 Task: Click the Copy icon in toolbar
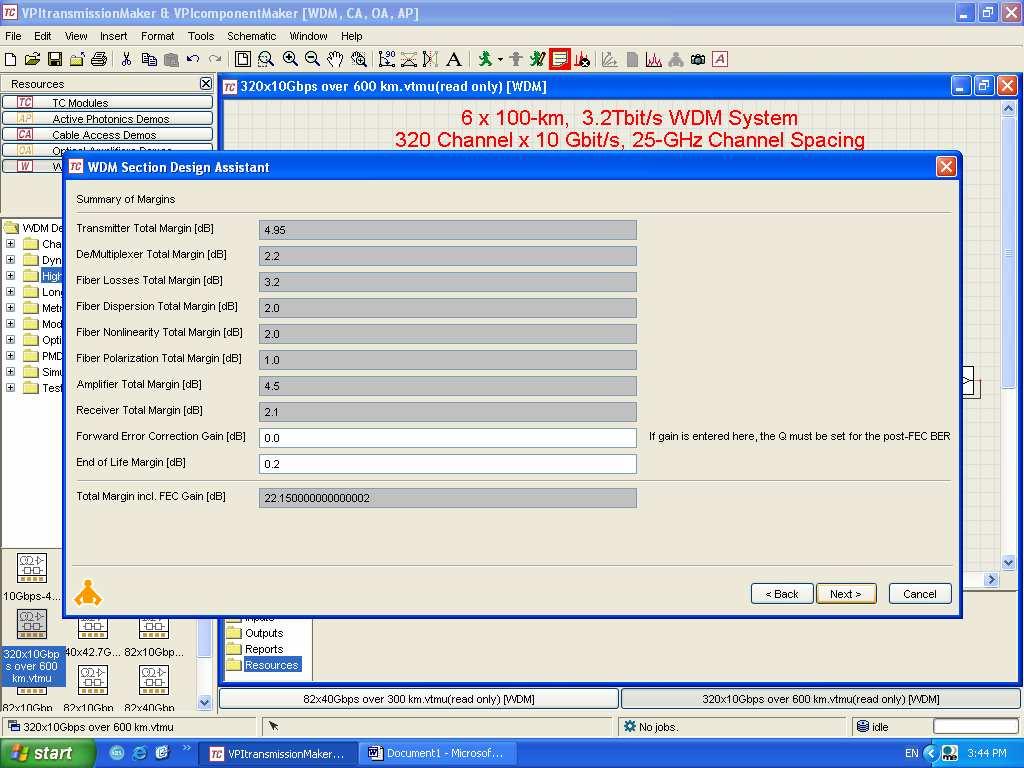[x=149, y=59]
